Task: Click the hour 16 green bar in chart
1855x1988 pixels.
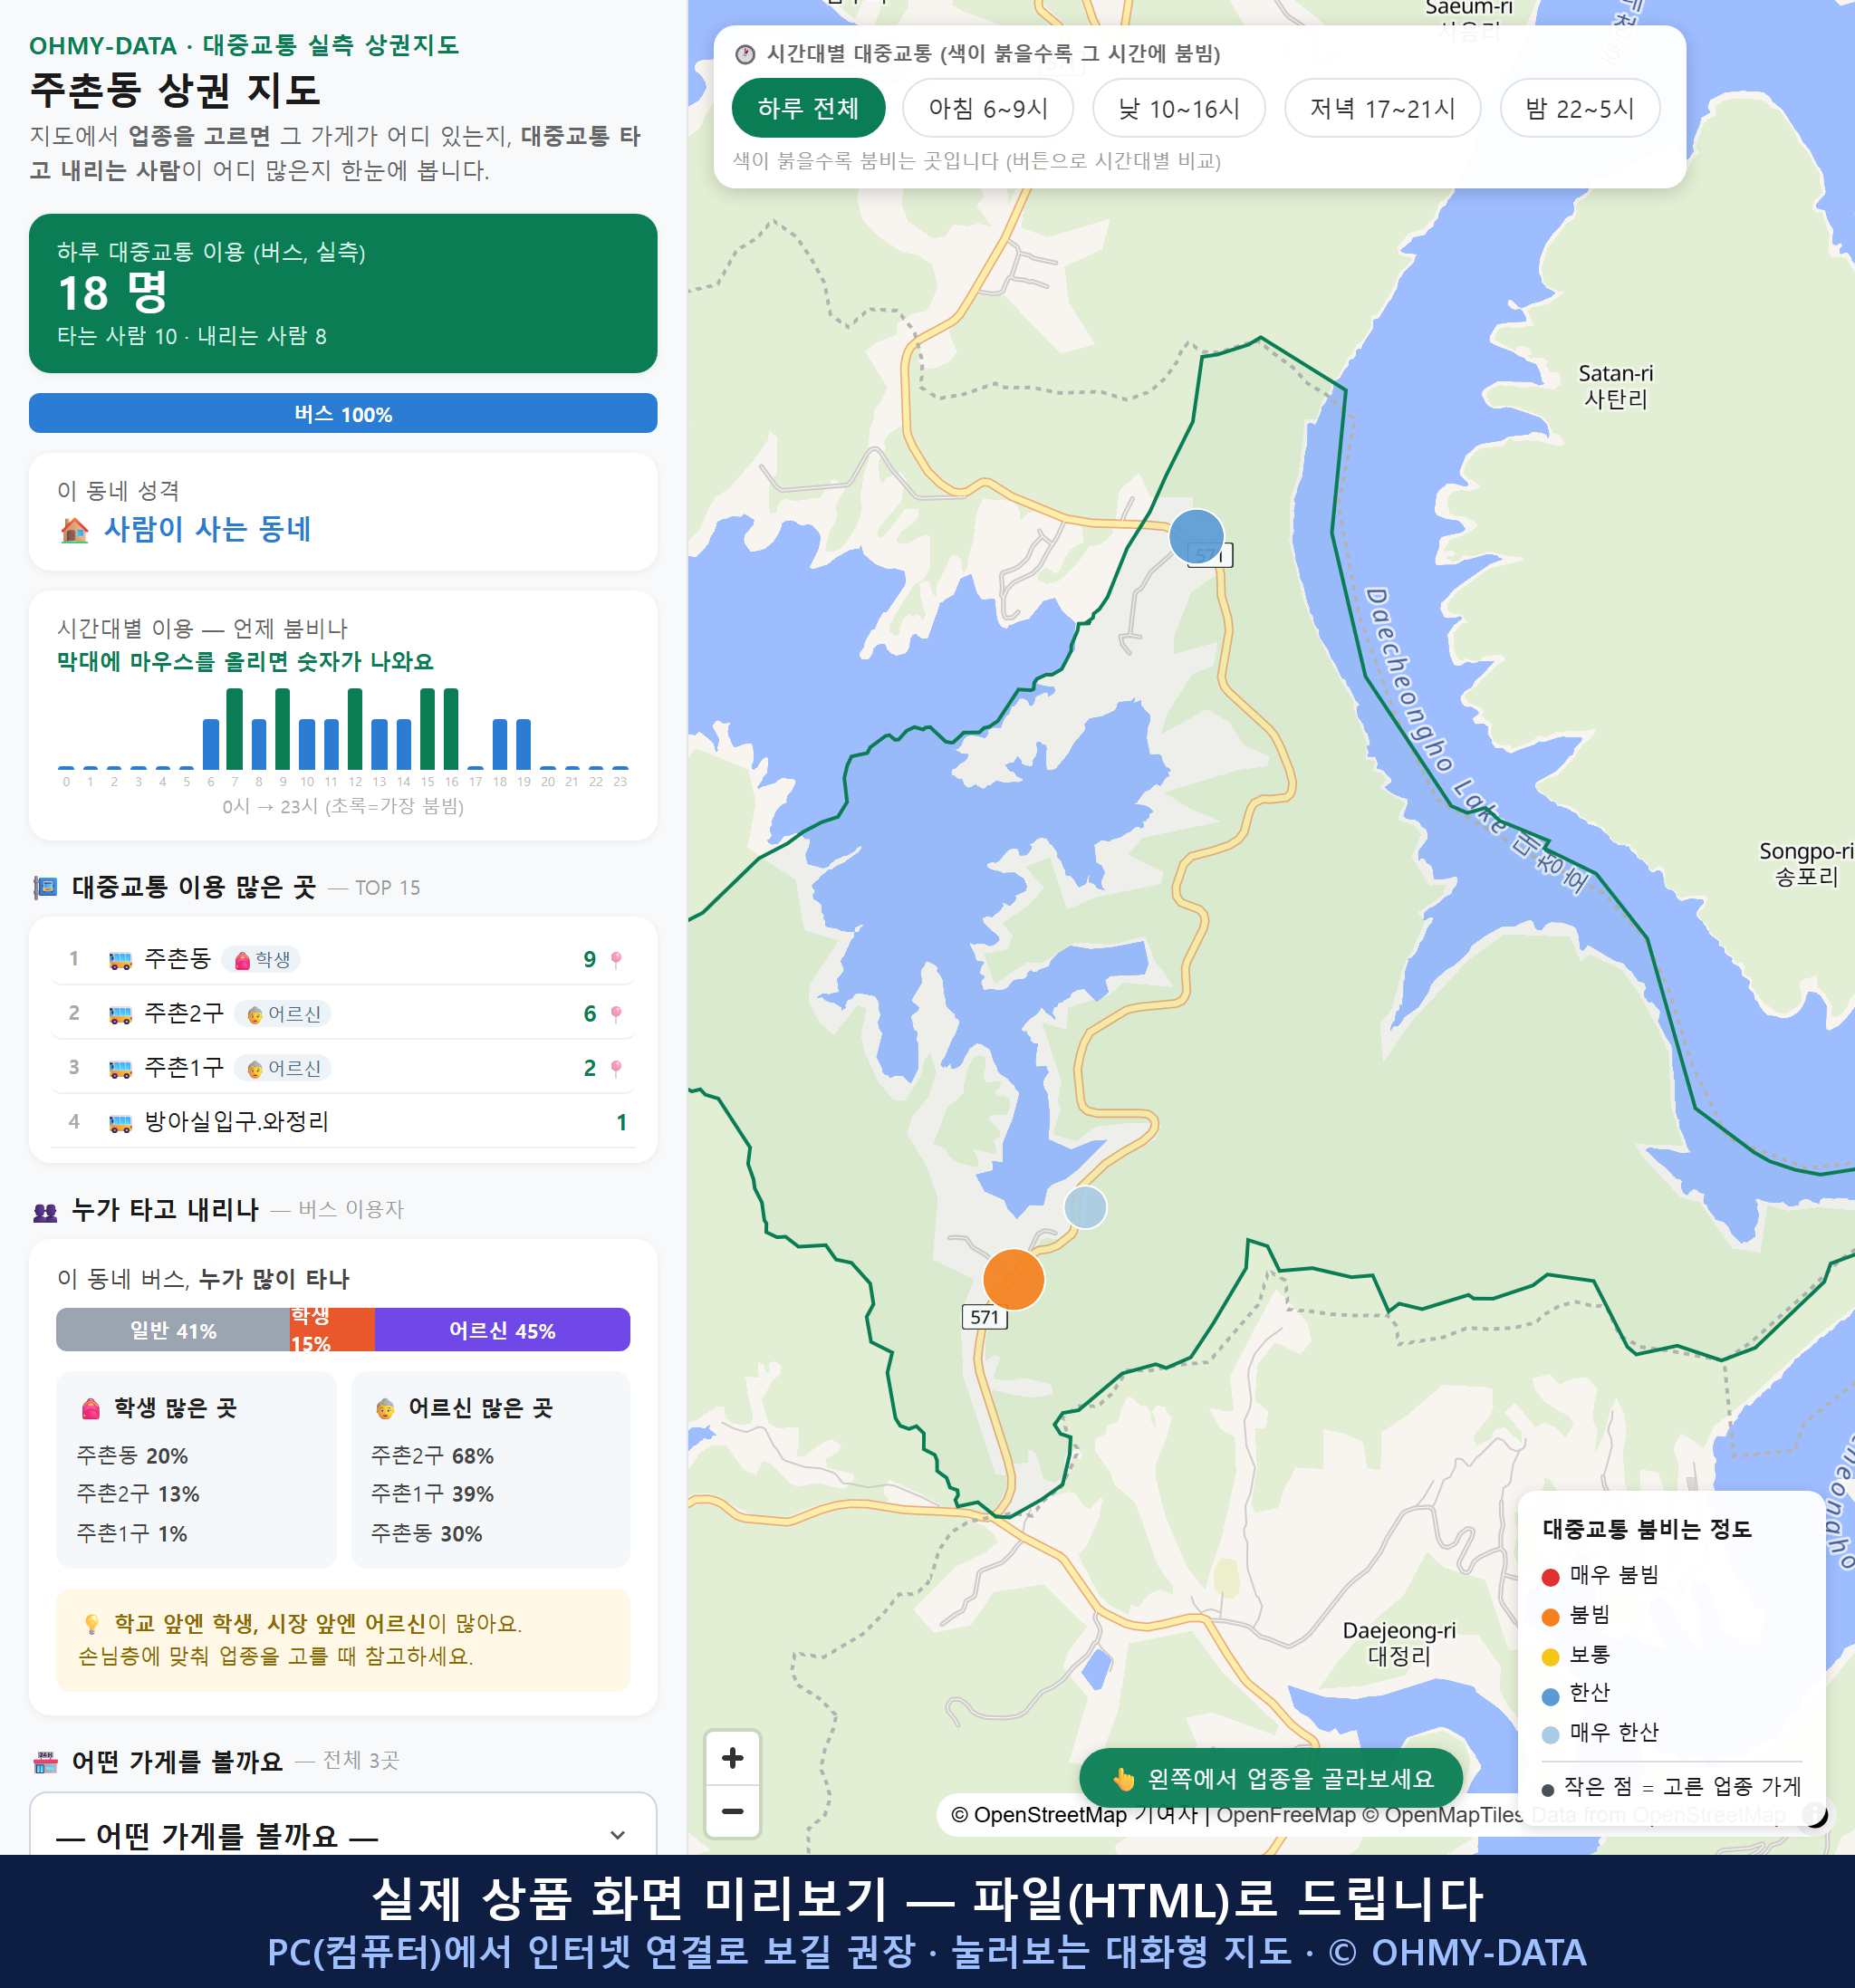Action: [451, 729]
